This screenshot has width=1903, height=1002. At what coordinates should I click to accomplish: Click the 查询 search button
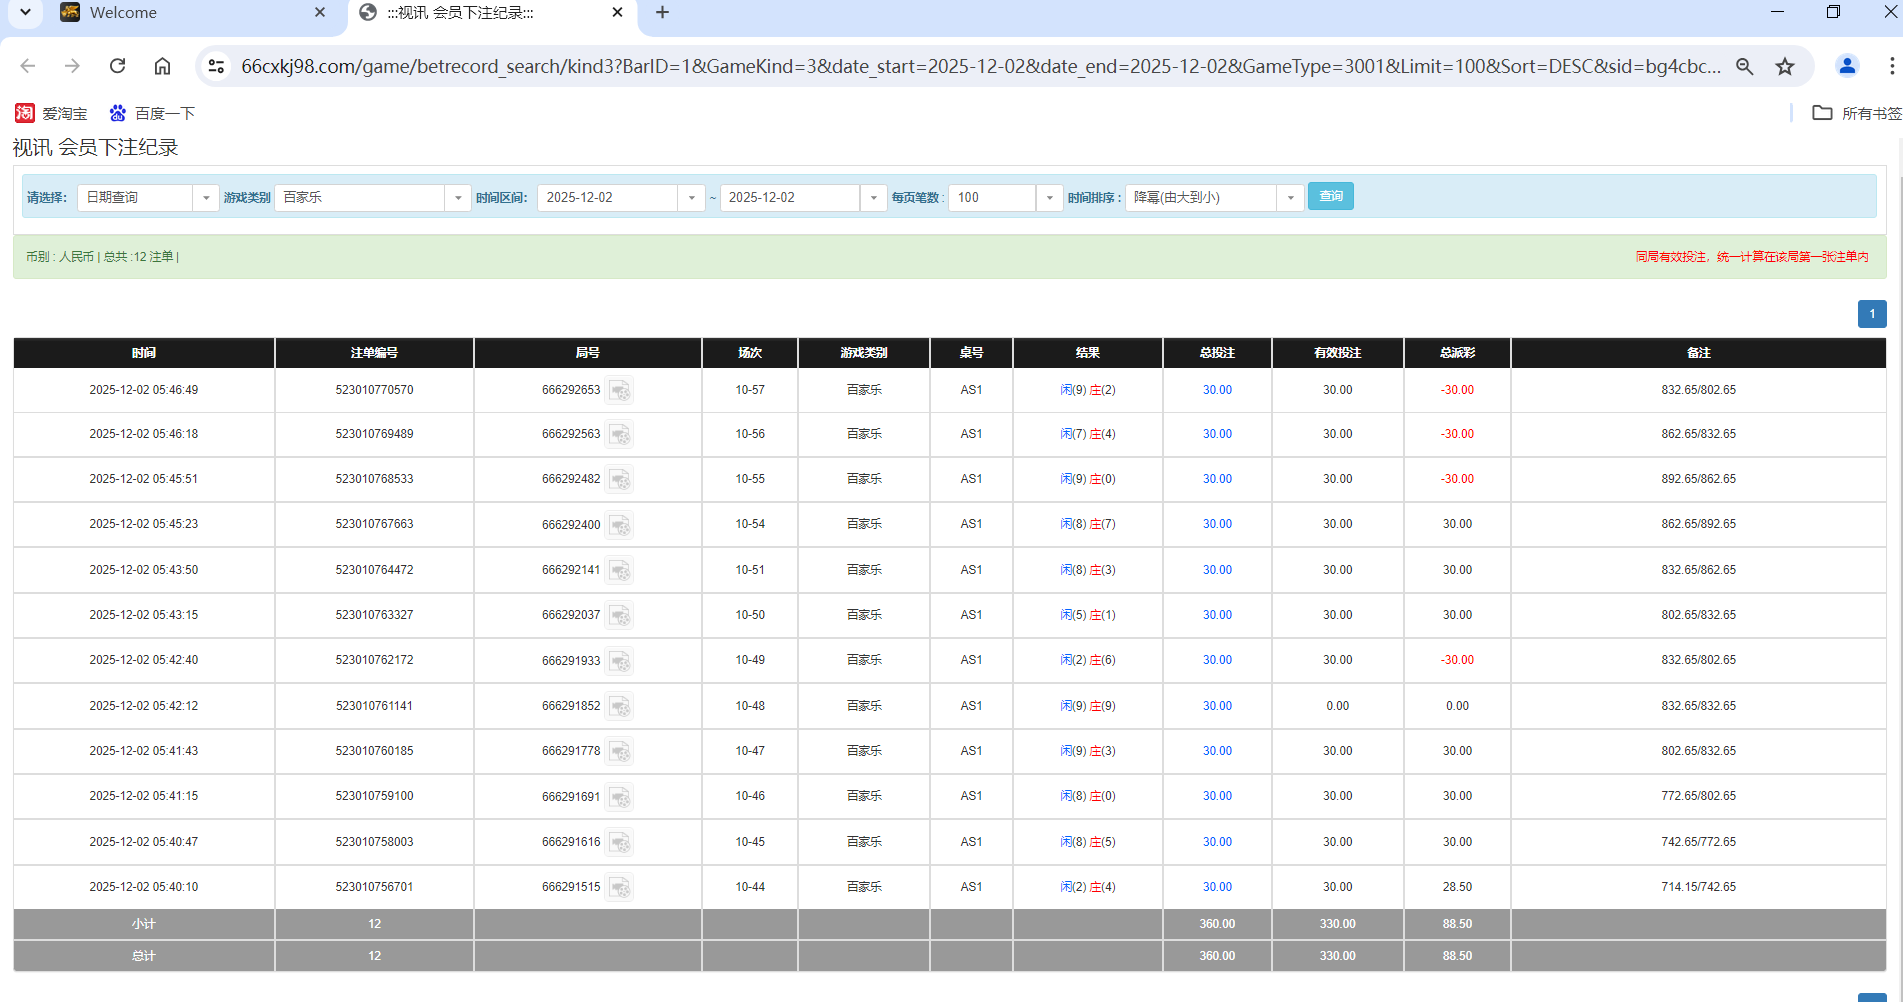tap(1330, 196)
